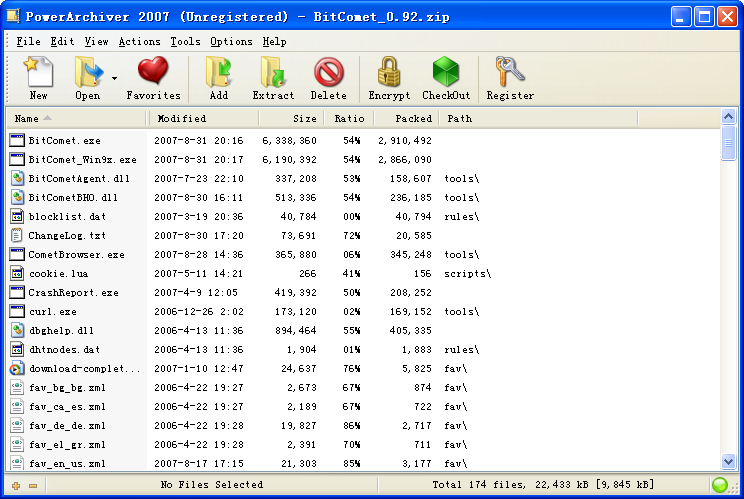Click the New archive toolbar icon

[38, 72]
